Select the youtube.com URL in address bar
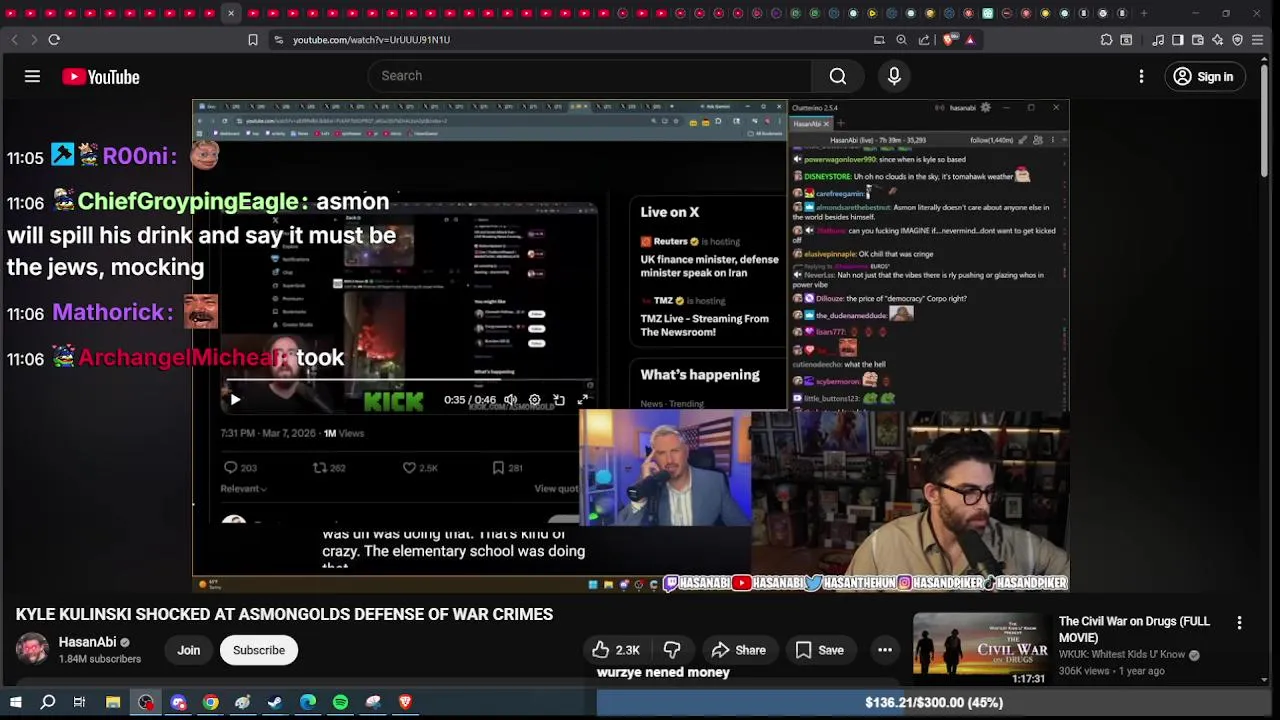The width and height of the screenshot is (1280, 720). [x=371, y=40]
